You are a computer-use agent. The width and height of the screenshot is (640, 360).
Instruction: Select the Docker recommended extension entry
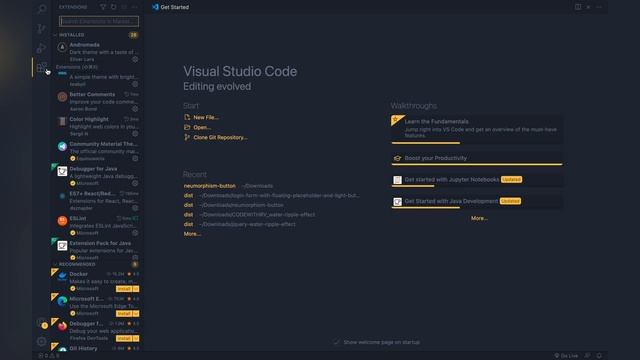(97, 281)
